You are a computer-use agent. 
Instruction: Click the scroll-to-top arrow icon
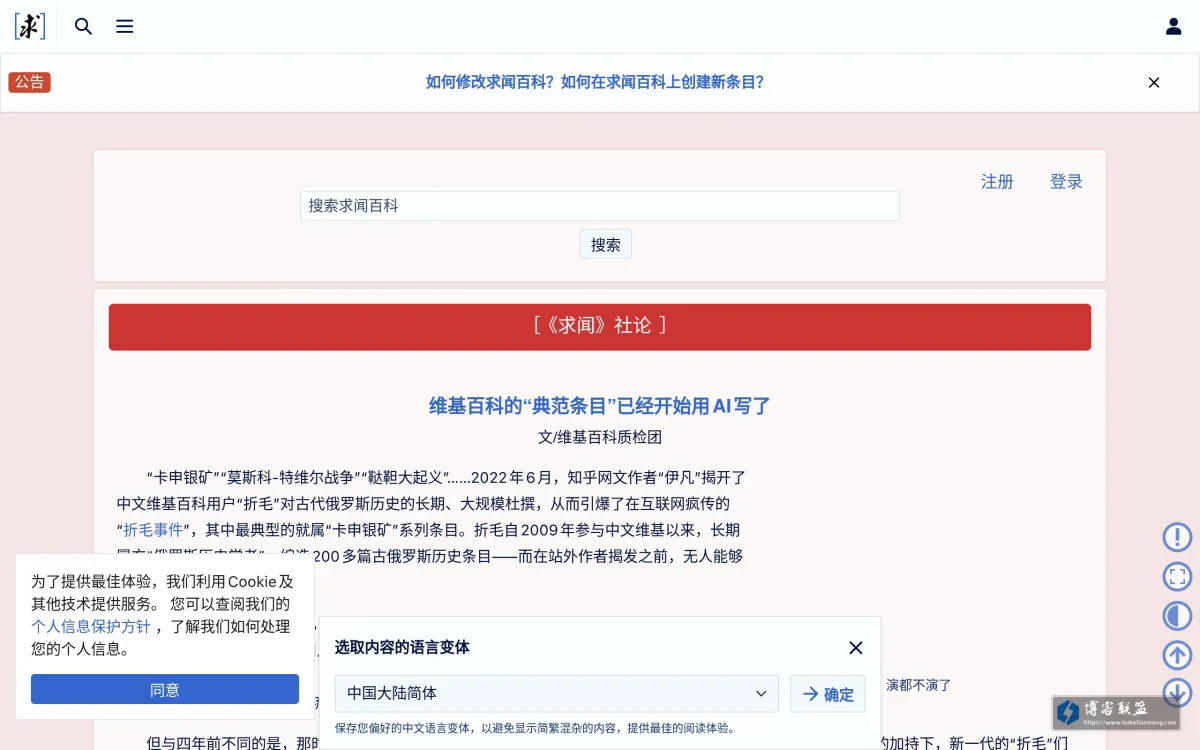coord(1177,655)
